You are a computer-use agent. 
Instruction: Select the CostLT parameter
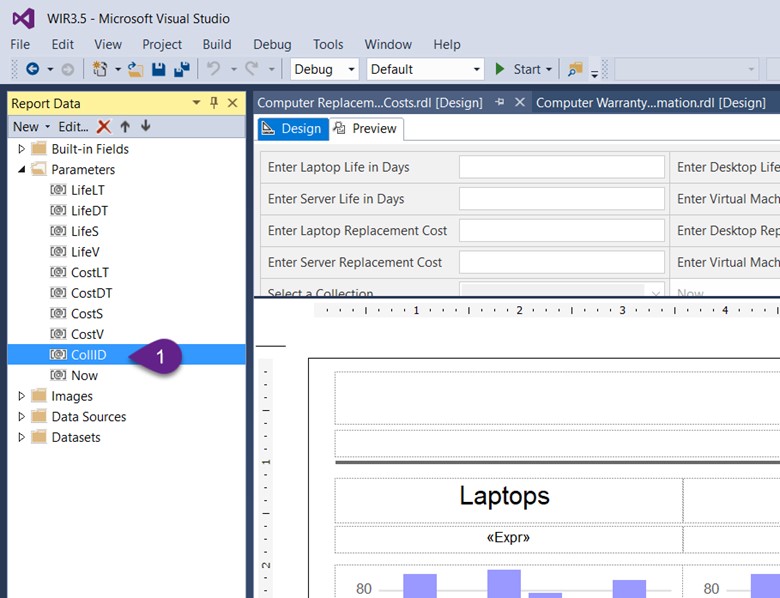[x=90, y=273]
